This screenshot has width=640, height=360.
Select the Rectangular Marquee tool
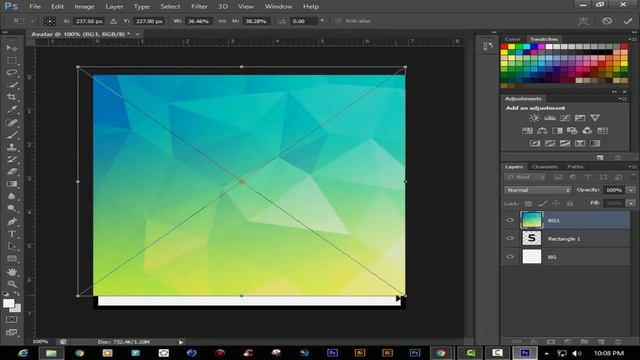point(12,61)
